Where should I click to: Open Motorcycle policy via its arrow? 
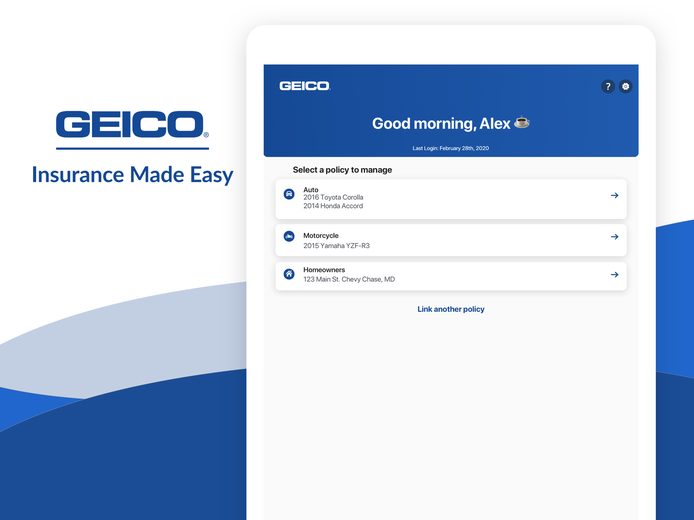point(614,237)
